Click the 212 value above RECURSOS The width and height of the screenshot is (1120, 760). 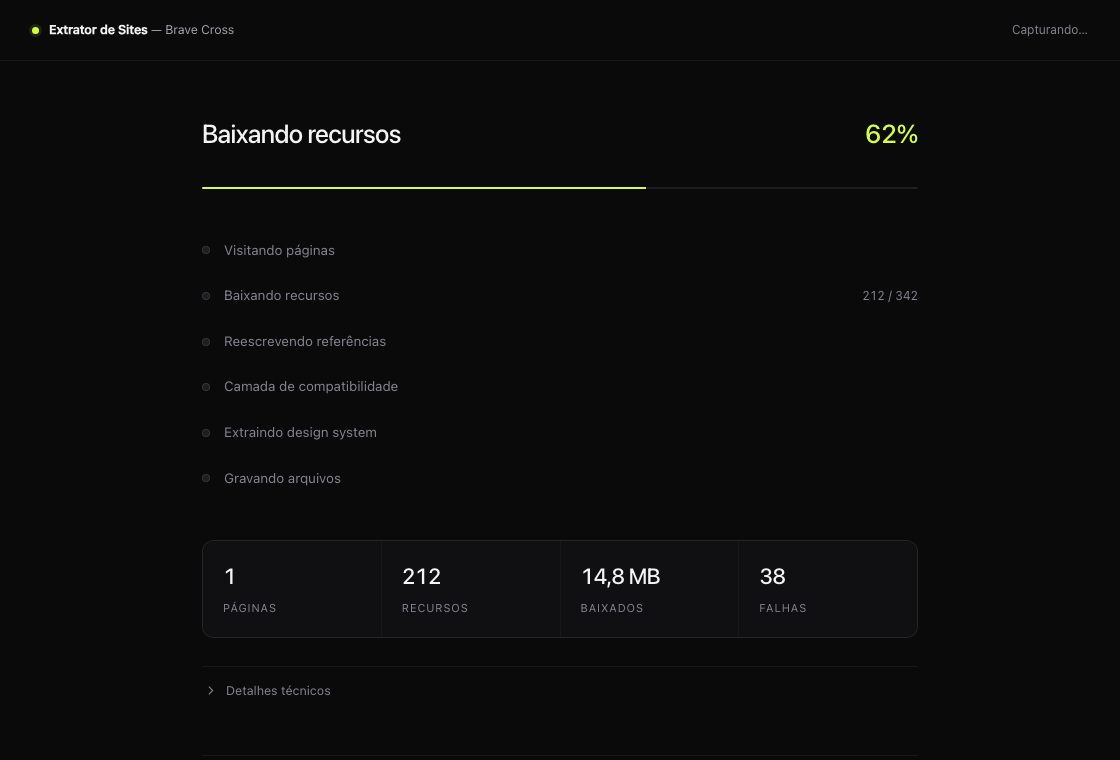pos(421,576)
